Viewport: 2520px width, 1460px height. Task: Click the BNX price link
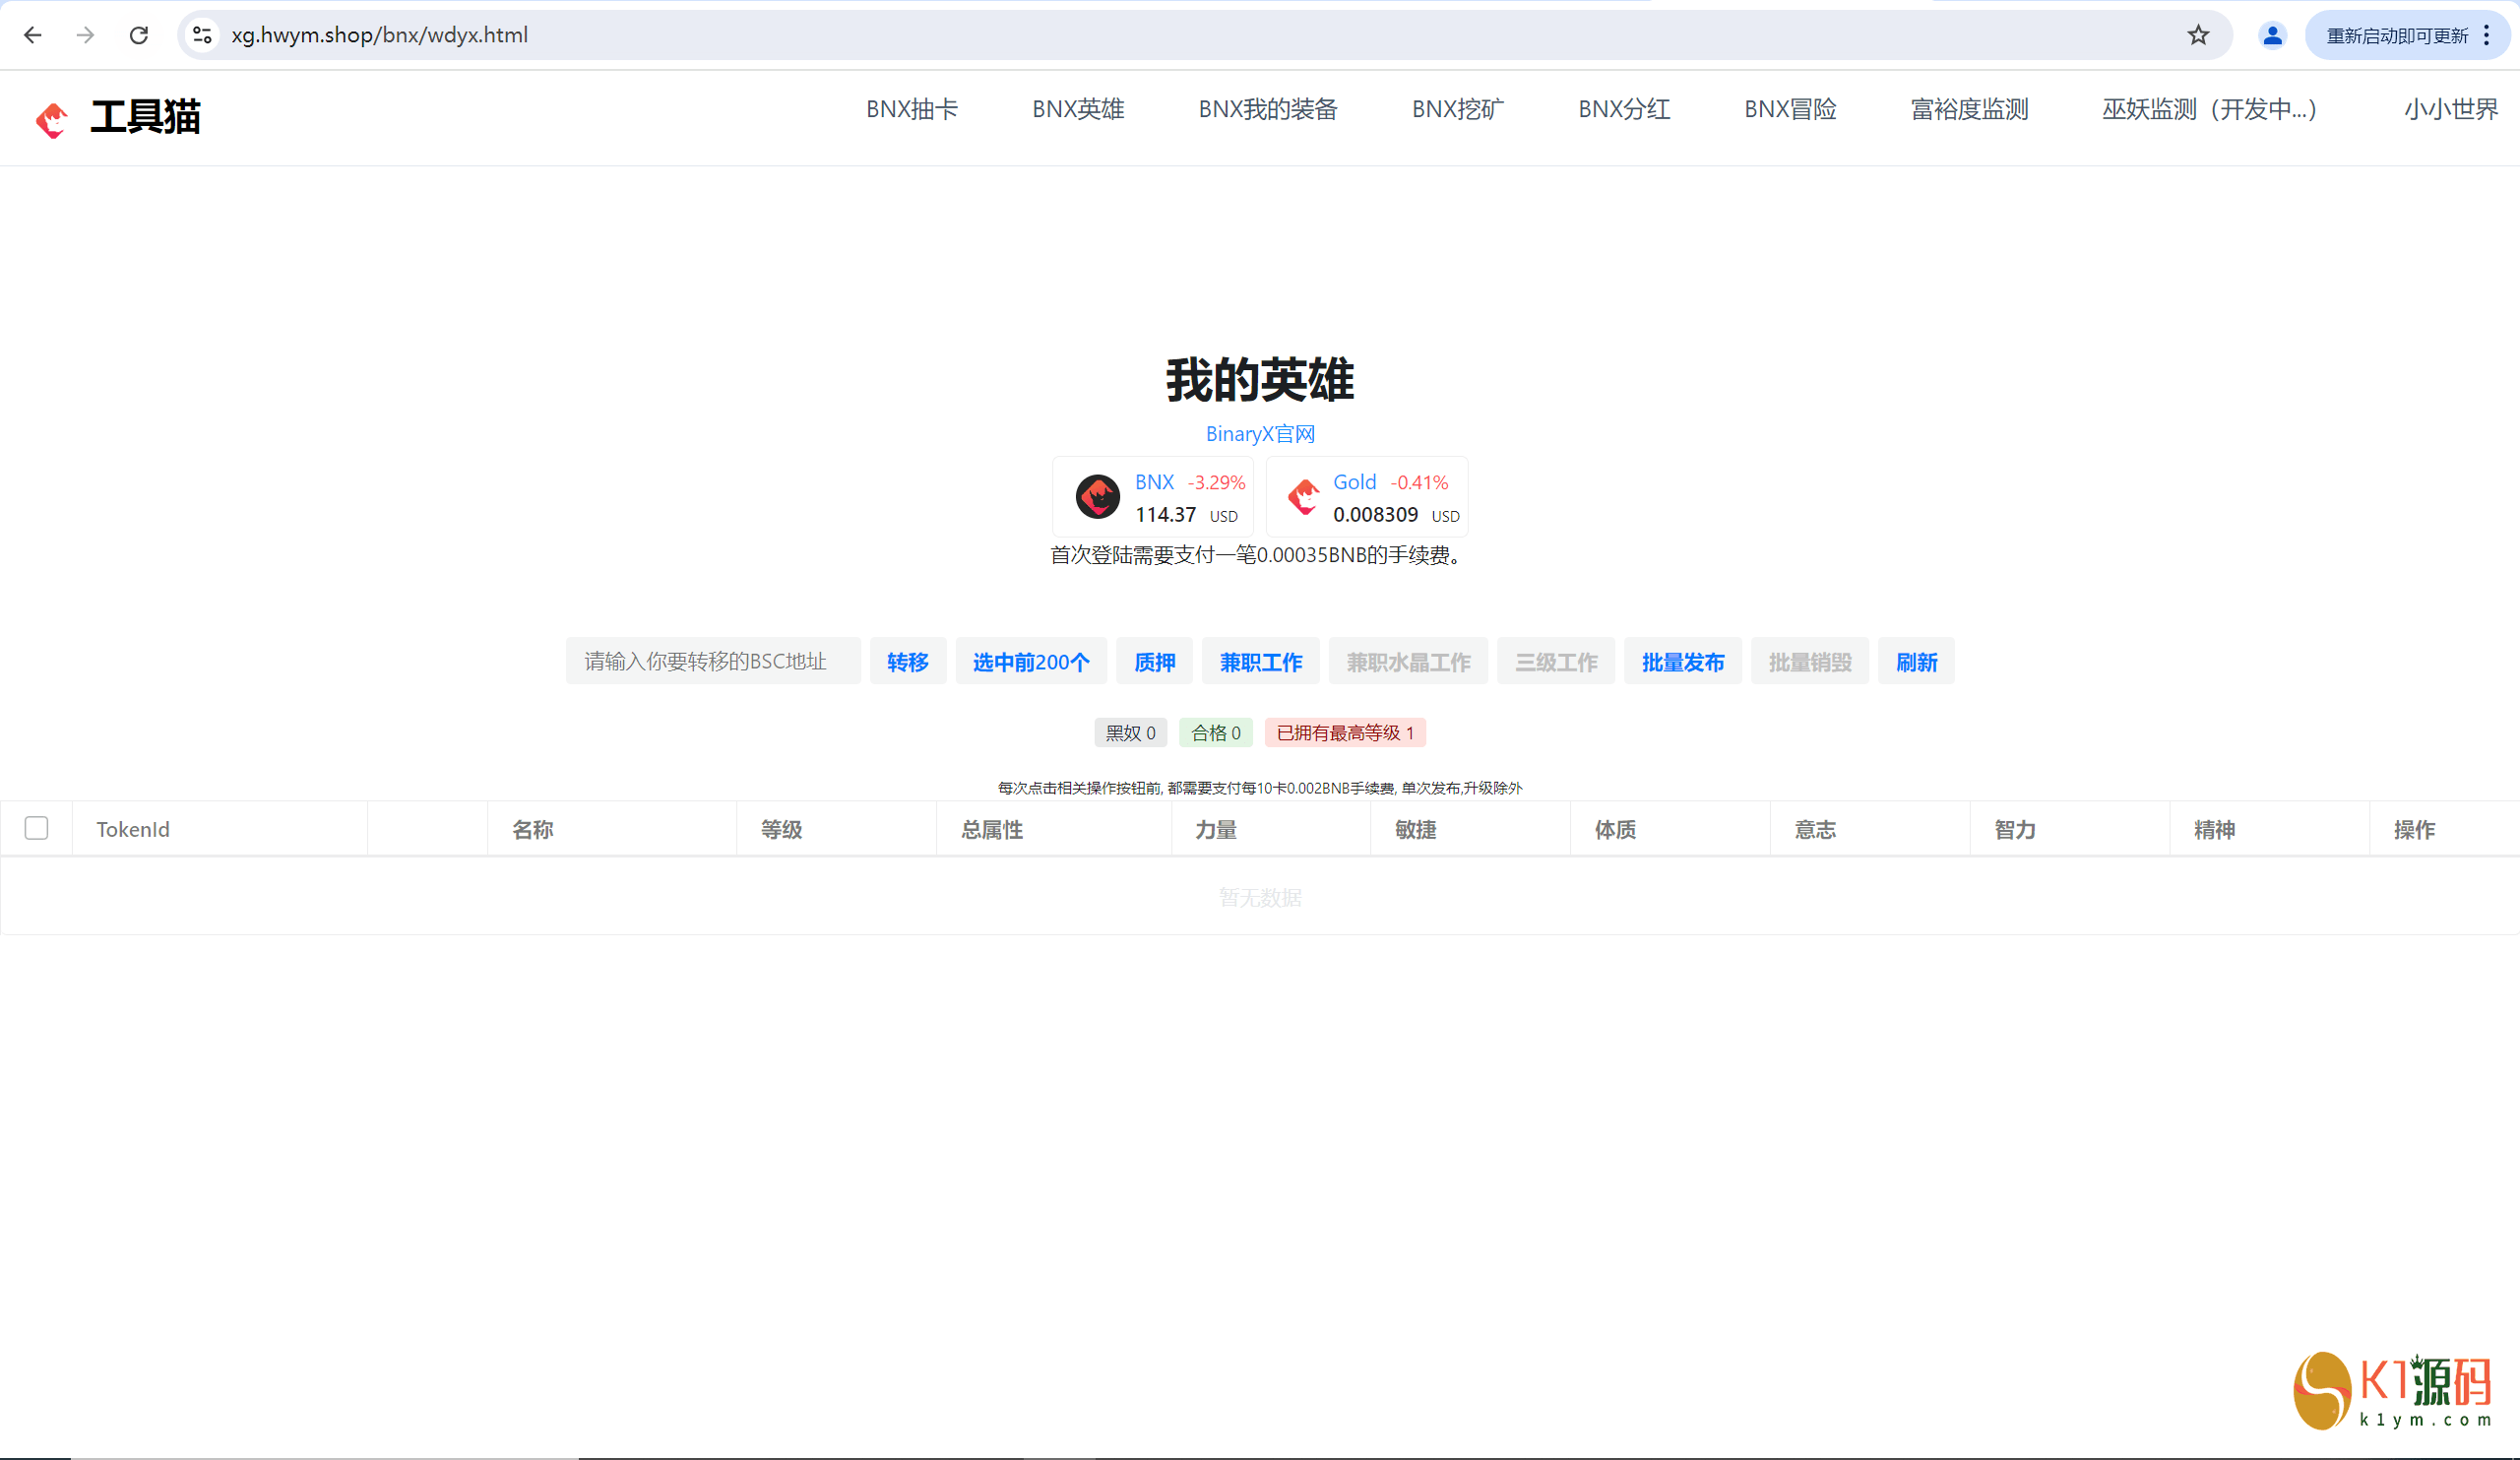pyautogui.click(x=1154, y=482)
